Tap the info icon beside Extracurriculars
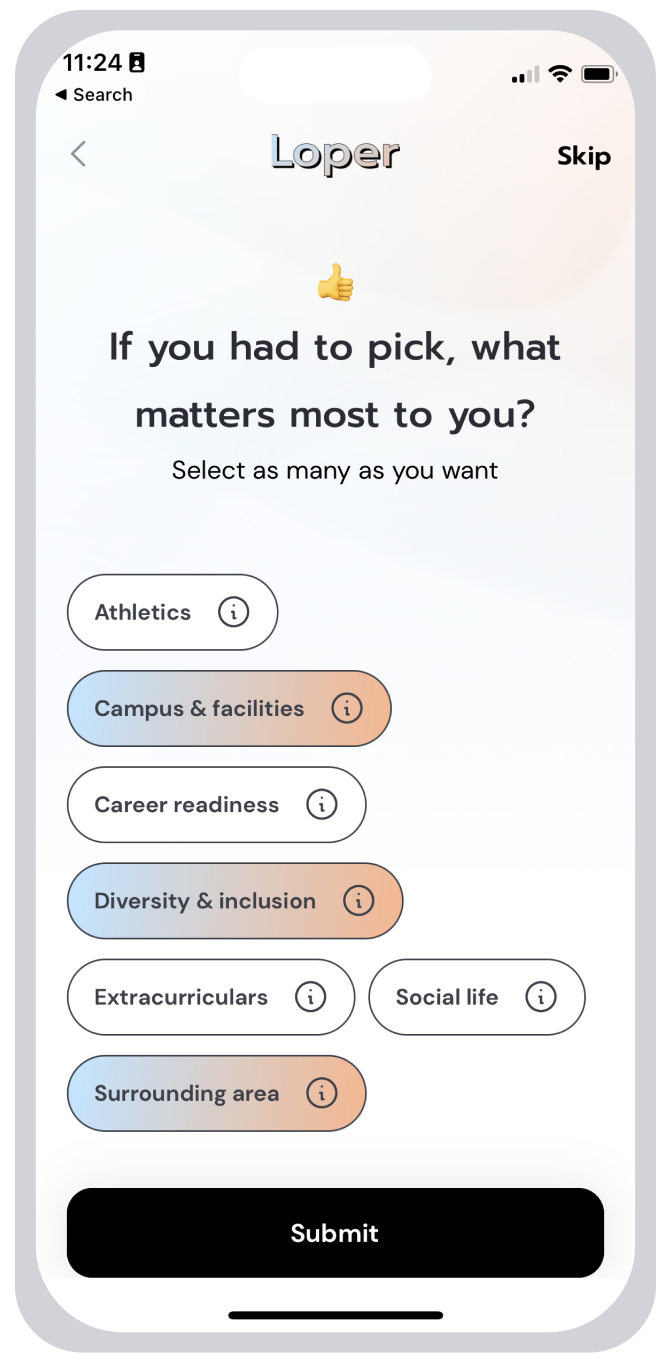This screenshot has width=672, height=1362. pos(311,997)
